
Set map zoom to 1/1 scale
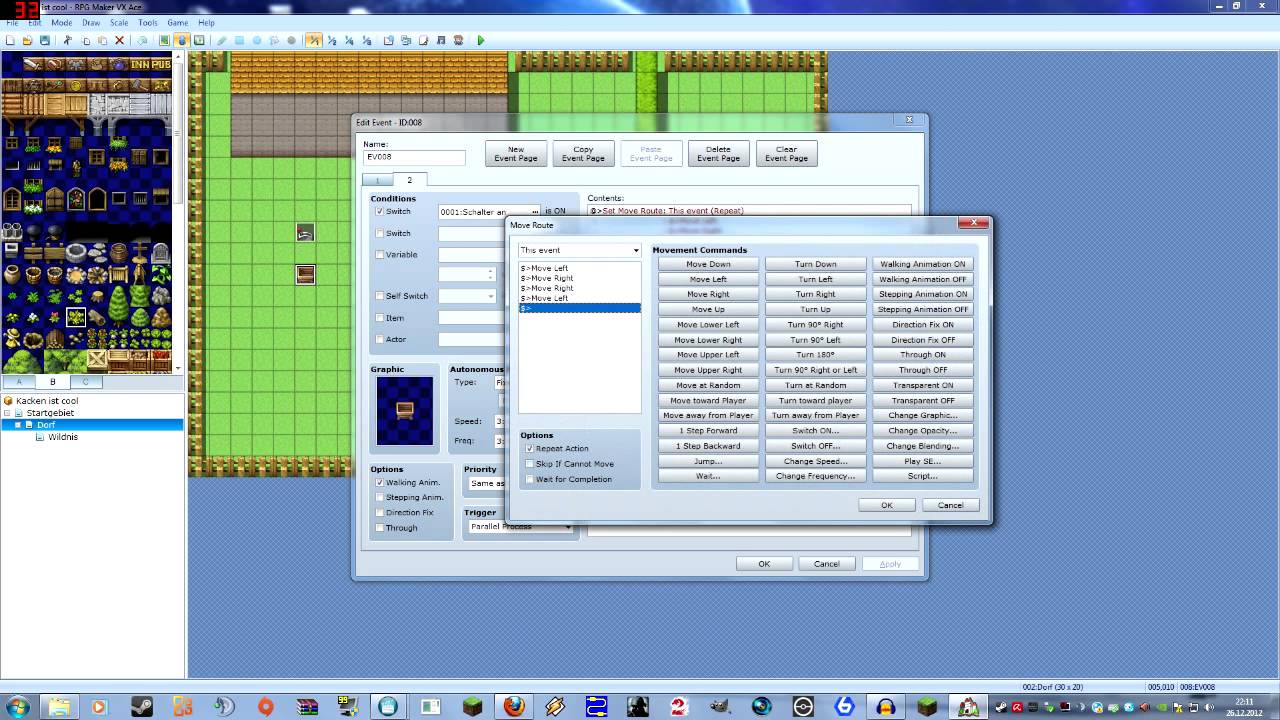(314, 40)
